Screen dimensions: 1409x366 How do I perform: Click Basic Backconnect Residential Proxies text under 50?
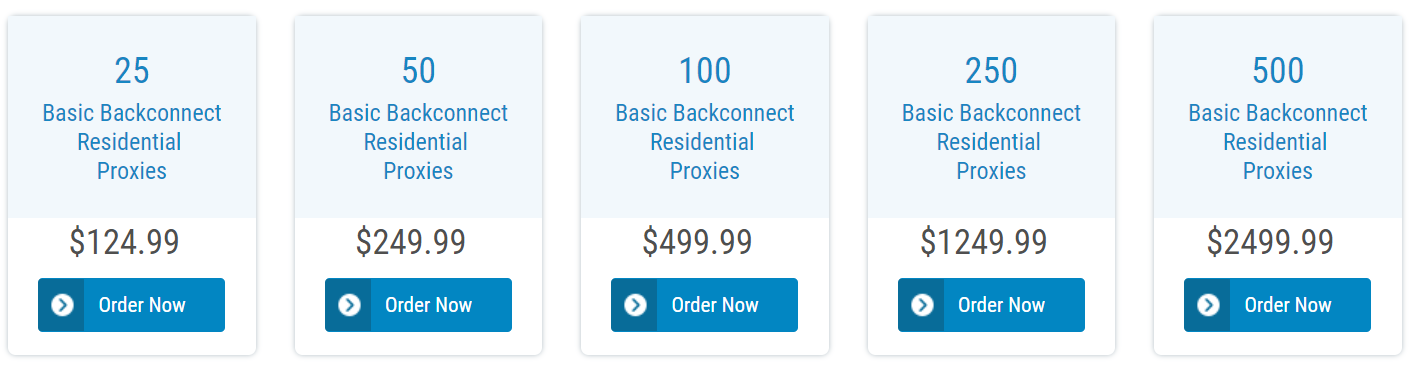point(419,142)
